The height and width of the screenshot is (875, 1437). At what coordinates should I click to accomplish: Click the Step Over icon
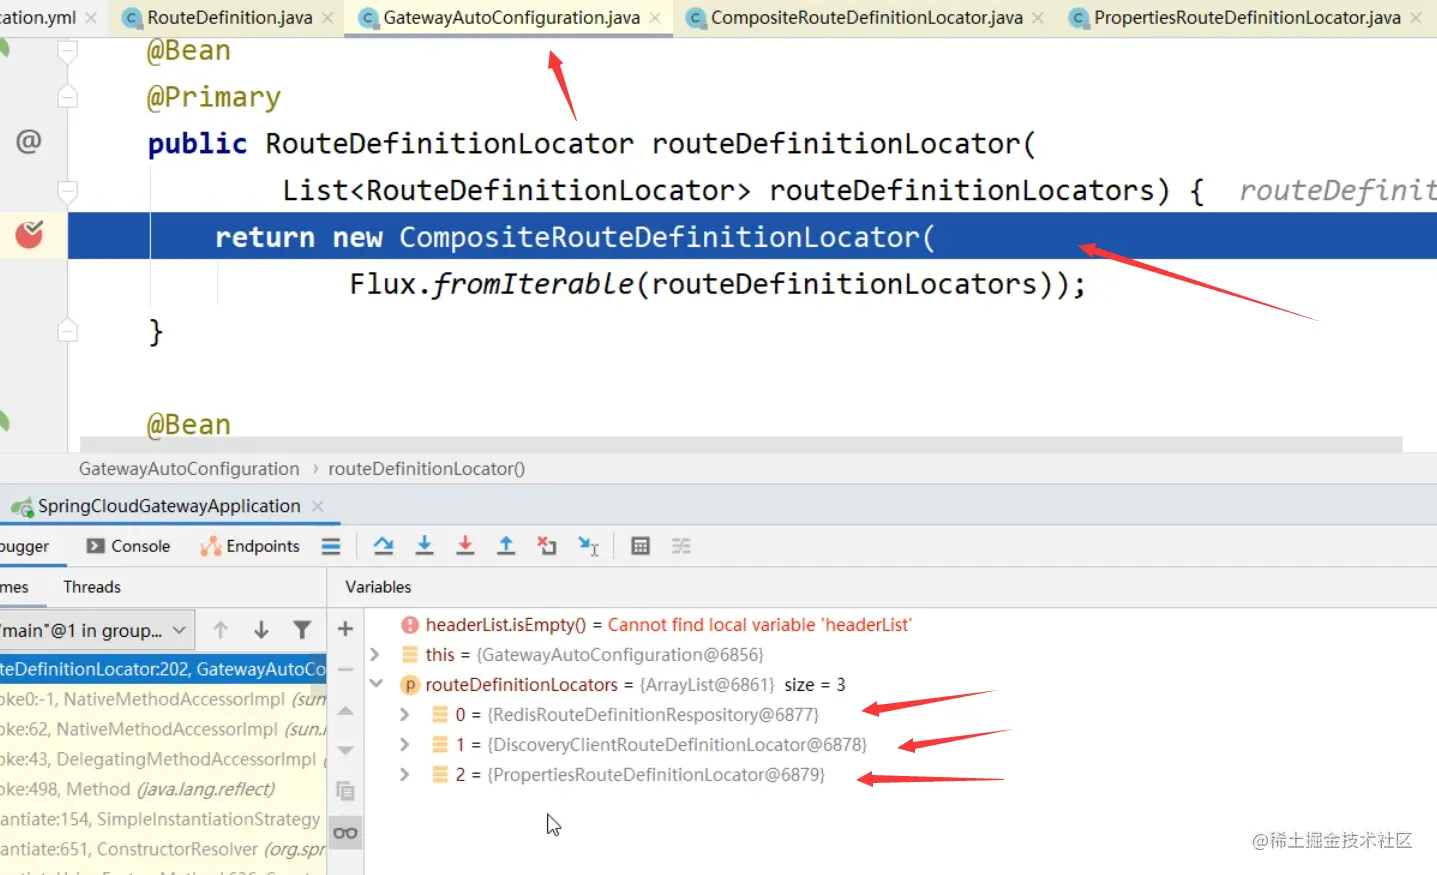(x=383, y=546)
